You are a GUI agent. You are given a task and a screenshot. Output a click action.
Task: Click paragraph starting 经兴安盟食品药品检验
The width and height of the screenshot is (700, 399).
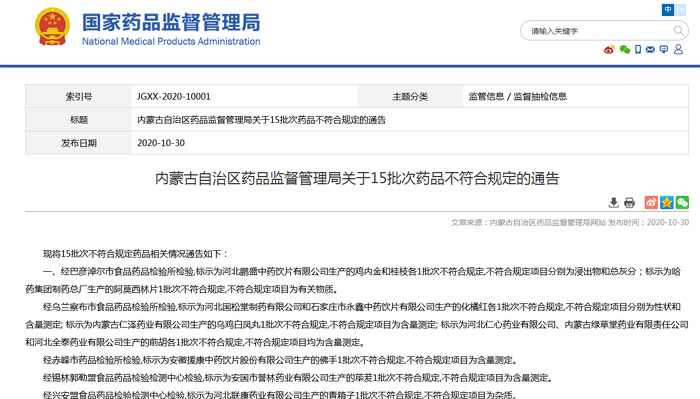(x=281, y=395)
